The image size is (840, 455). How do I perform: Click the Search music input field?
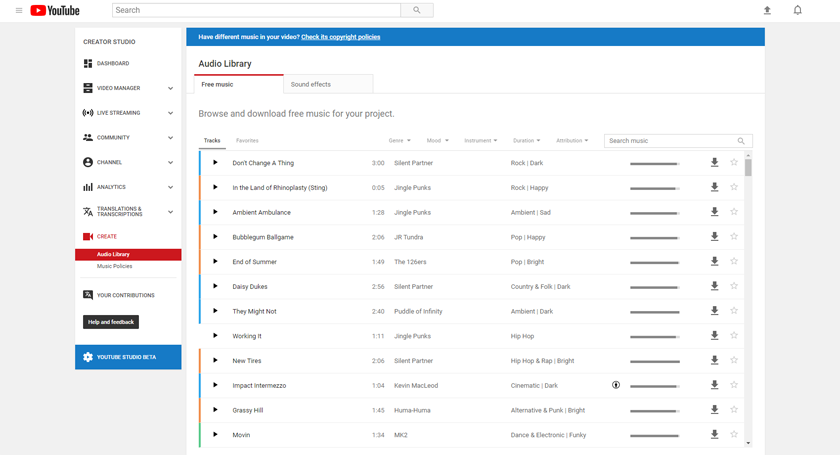click(671, 141)
